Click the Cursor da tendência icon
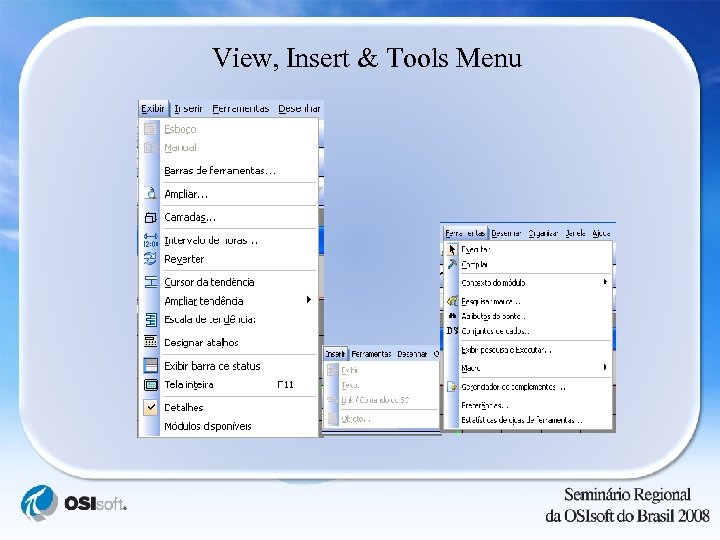 [x=151, y=282]
